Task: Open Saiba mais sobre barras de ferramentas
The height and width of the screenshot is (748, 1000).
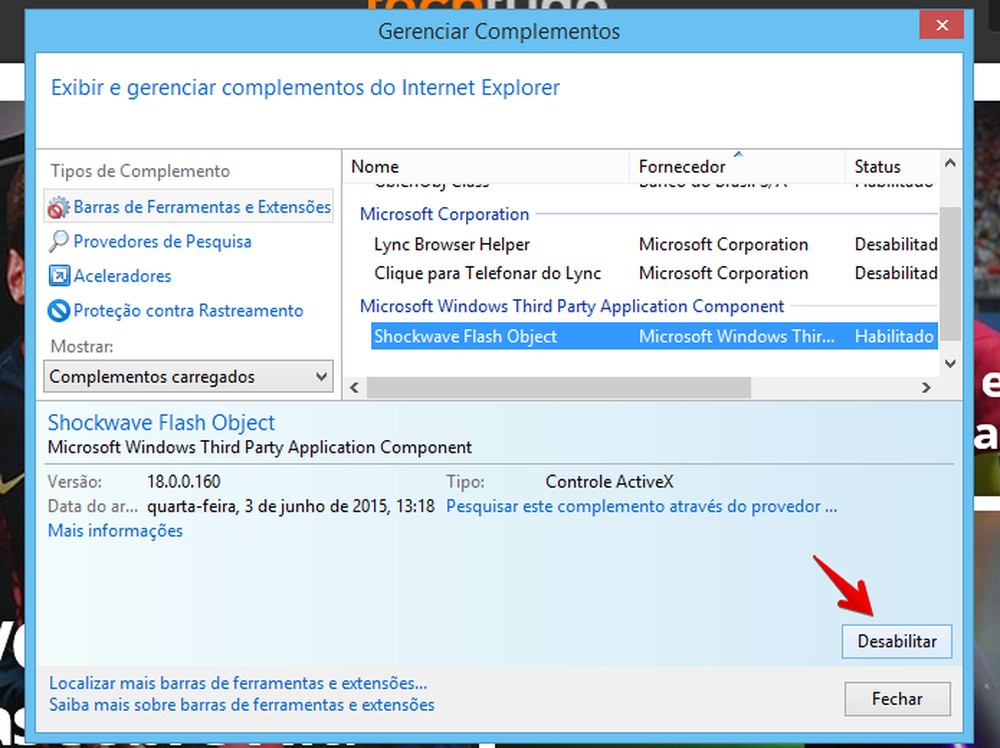Action: tap(242, 705)
